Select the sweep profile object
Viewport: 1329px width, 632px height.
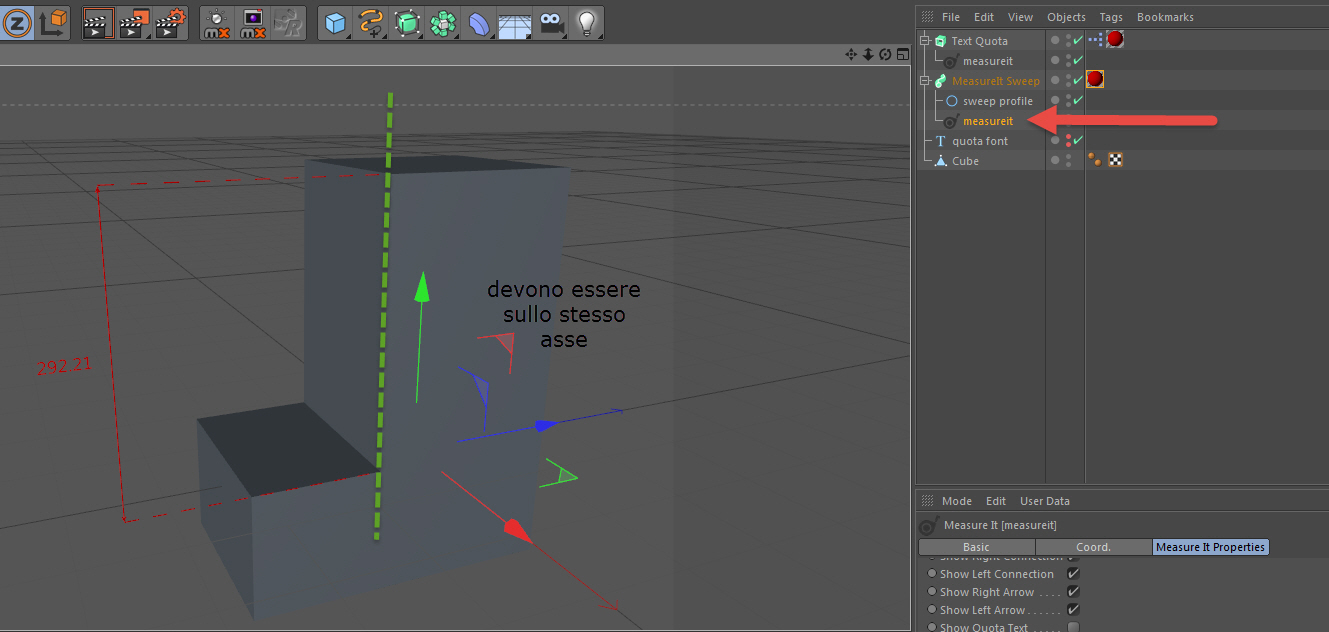997,101
